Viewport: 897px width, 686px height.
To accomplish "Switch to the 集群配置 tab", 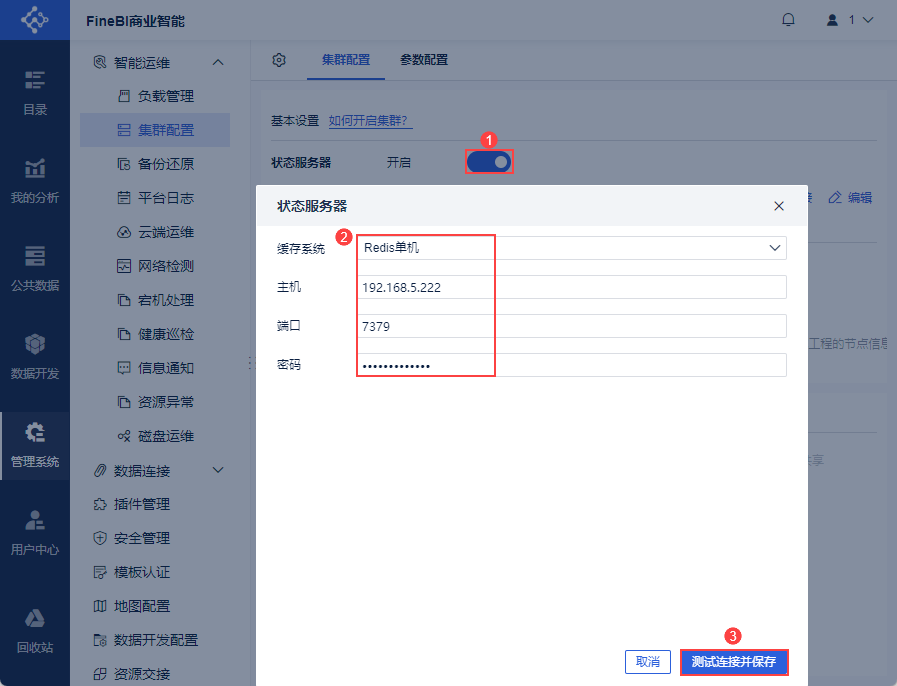I will click(346, 60).
